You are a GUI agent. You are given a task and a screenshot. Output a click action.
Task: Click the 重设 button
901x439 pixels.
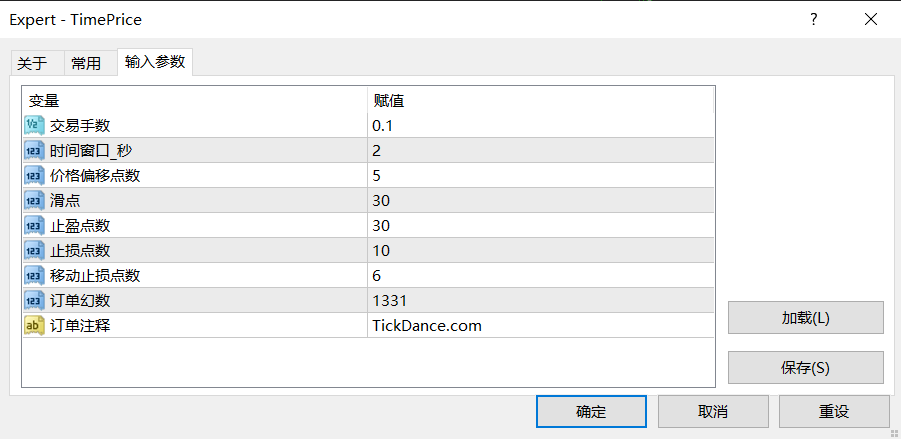click(x=834, y=411)
